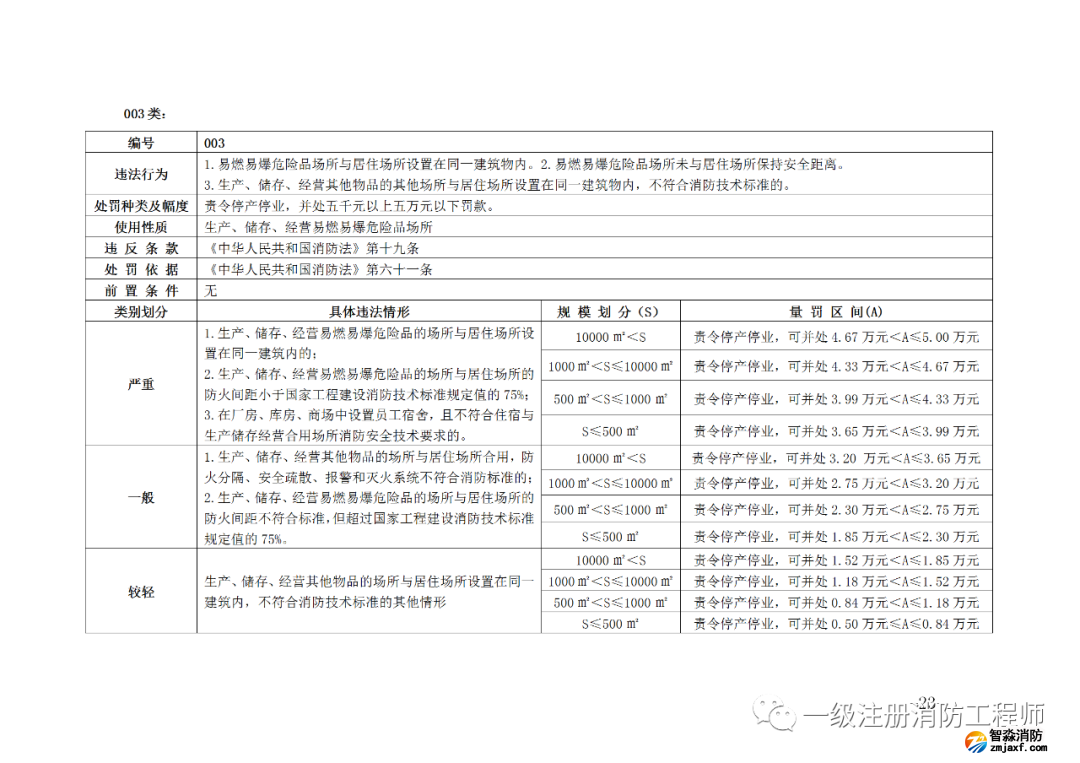The height and width of the screenshot is (763, 1080).
Task: Select the 较轻 category cell
Action: point(141,591)
